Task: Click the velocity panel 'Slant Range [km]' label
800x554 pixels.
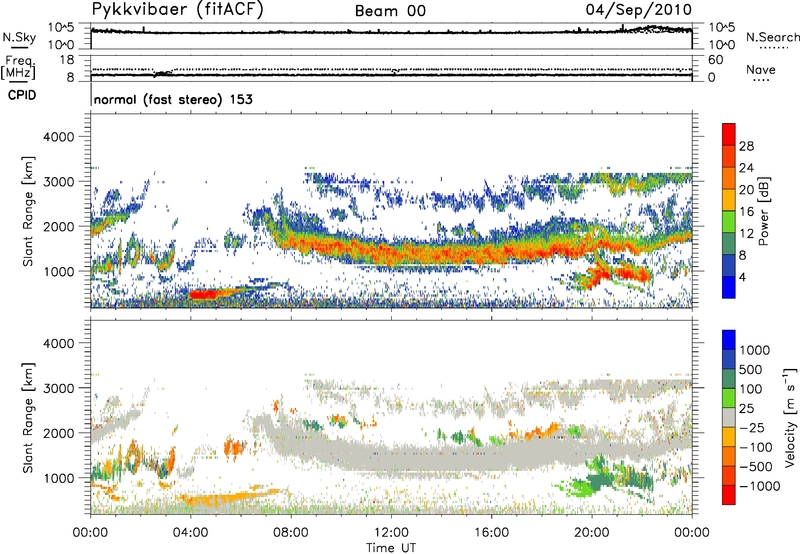Action: (29, 417)
